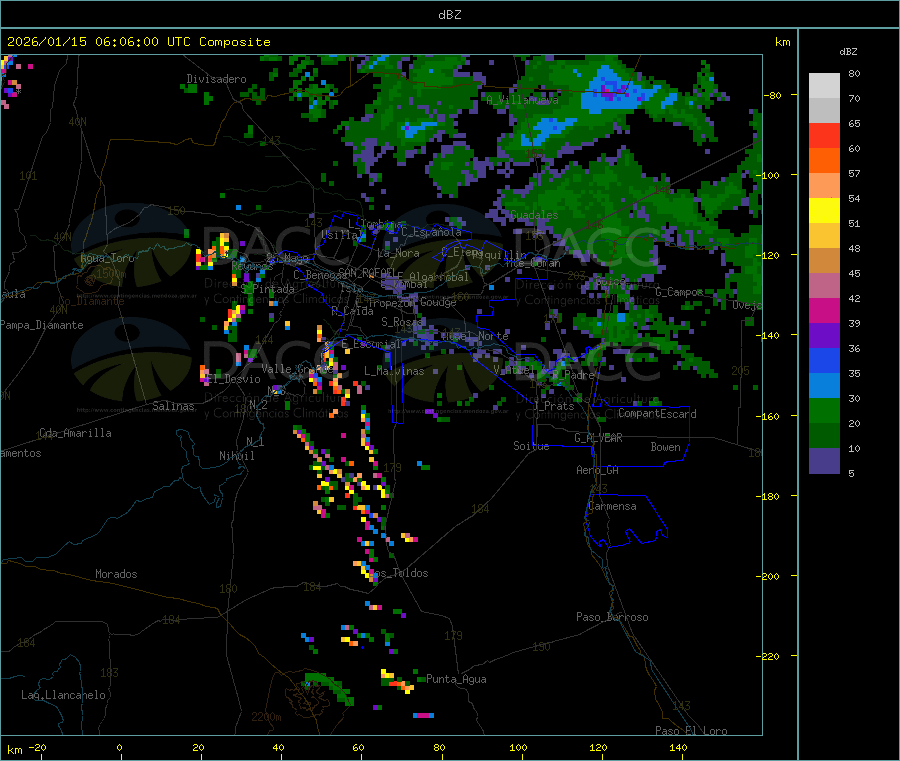Click the yellow 51-54 dBZ legend swatch
This screenshot has width=900, height=761.
click(x=824, y=211)
